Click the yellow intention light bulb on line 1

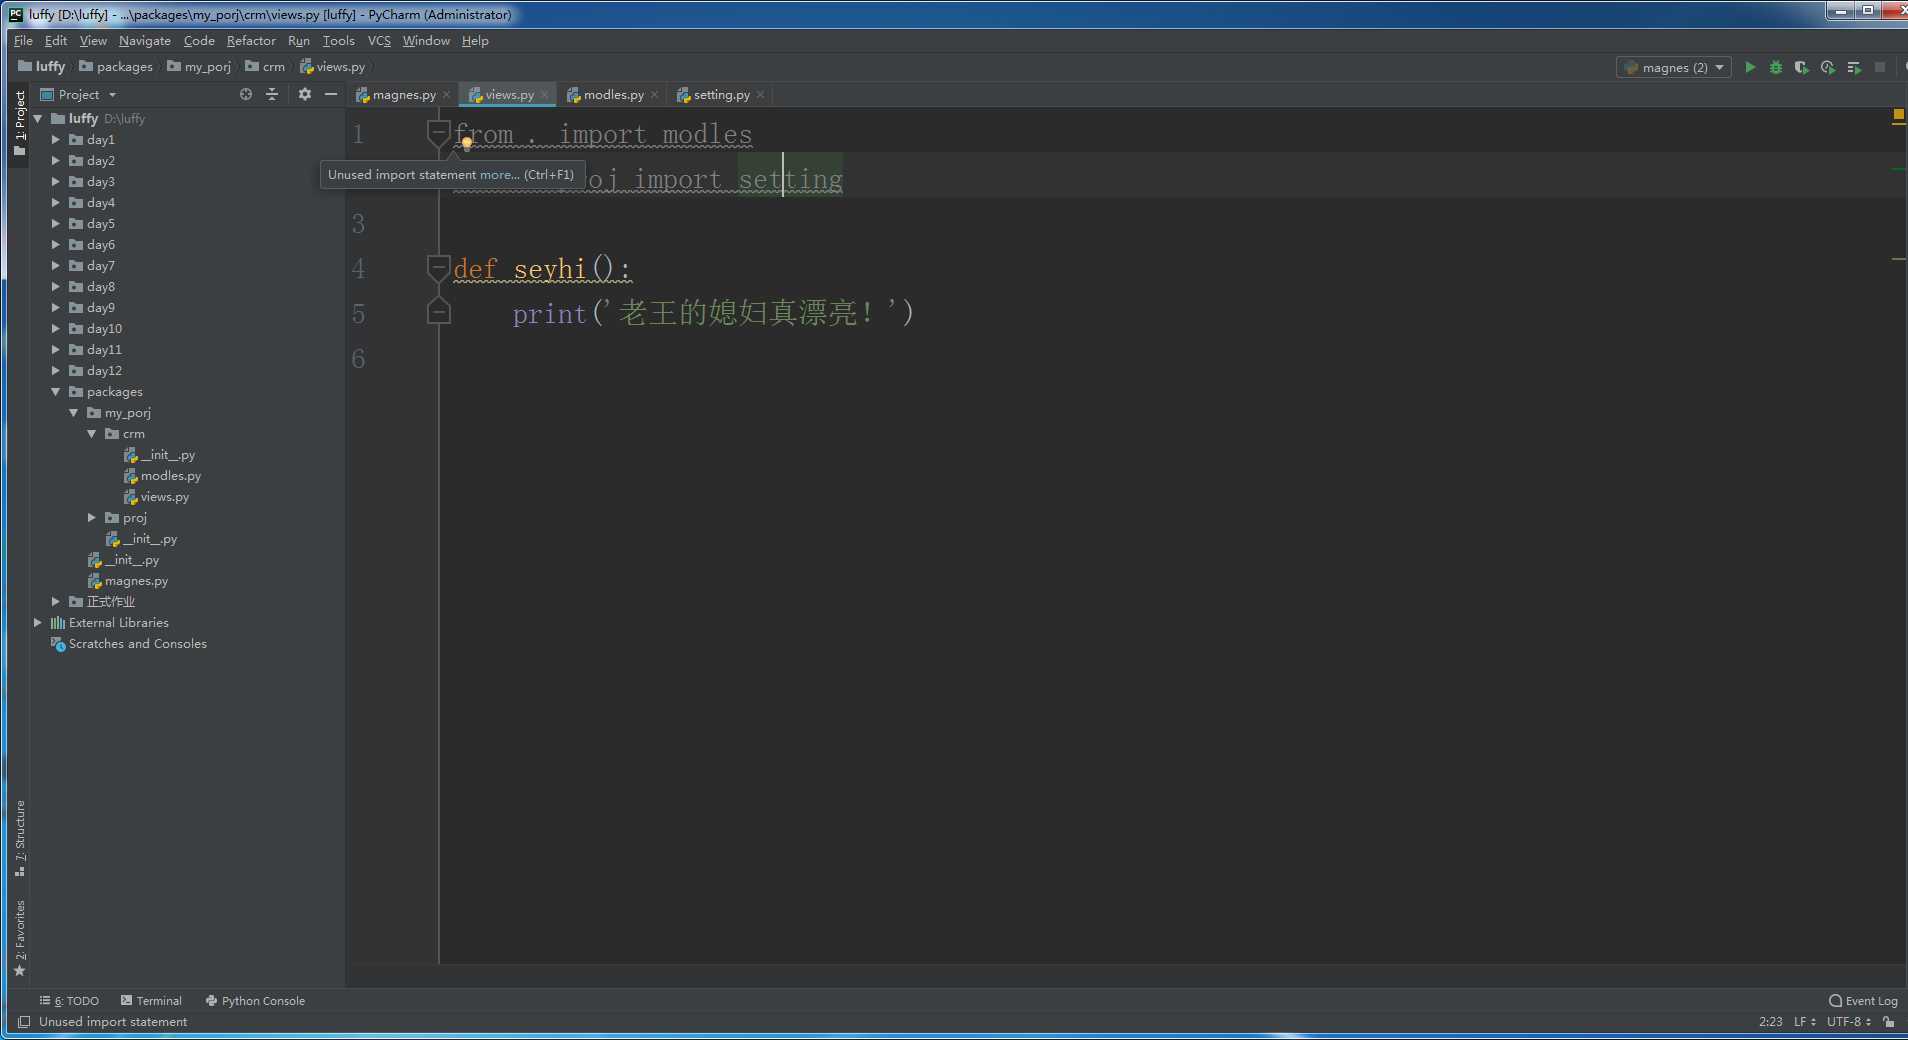click(467, 143)
